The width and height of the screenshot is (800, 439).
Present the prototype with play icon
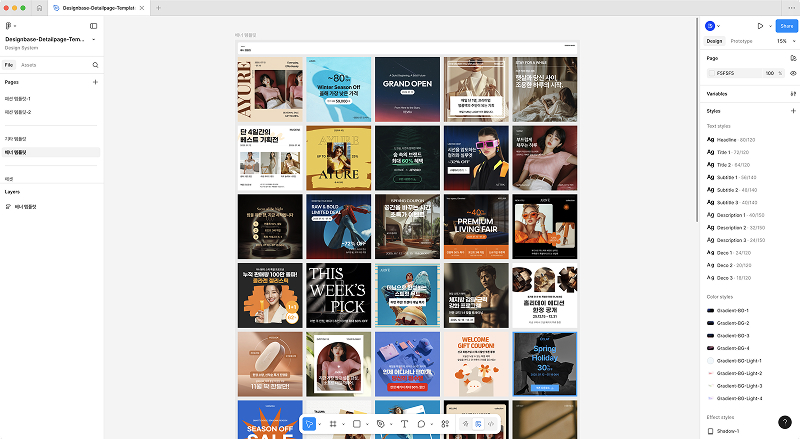[x=760, y=26]
